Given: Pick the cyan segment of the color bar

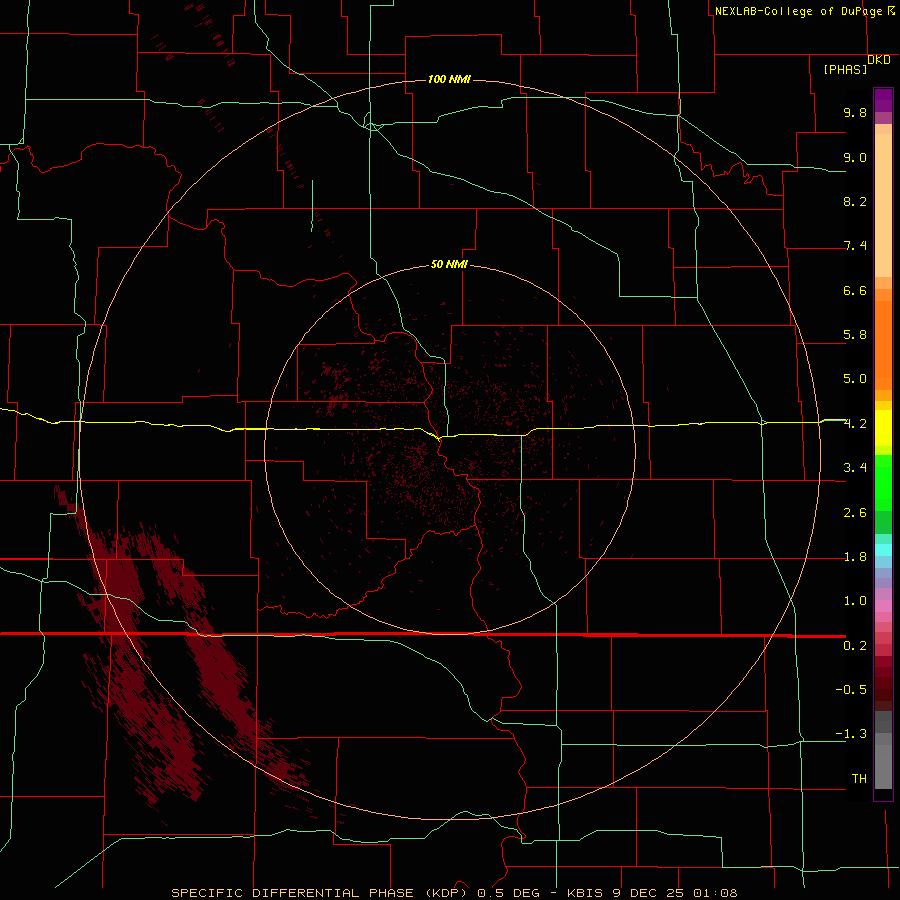Looking at the screenshot, I should pos(883,550).
